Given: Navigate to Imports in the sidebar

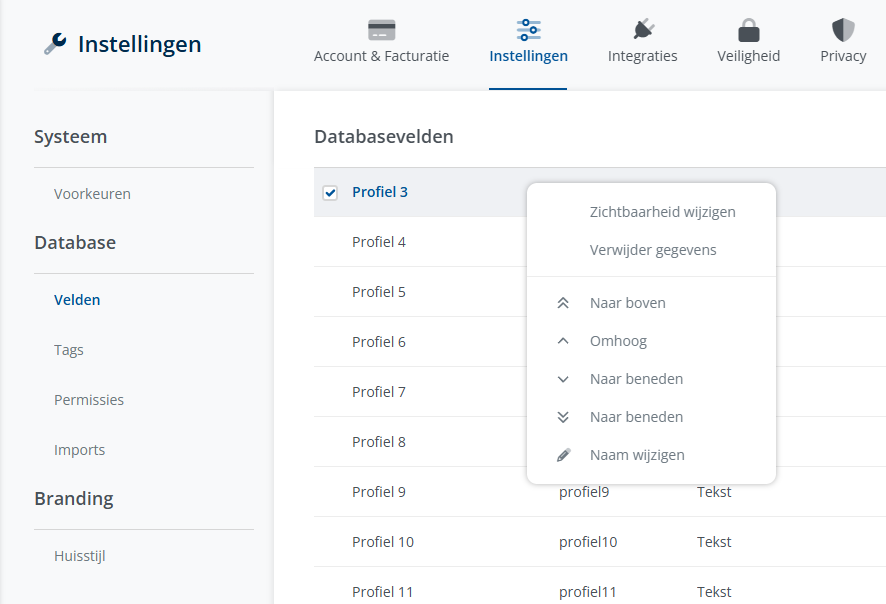Looking at the screenshot, I should tap(79, 450).
